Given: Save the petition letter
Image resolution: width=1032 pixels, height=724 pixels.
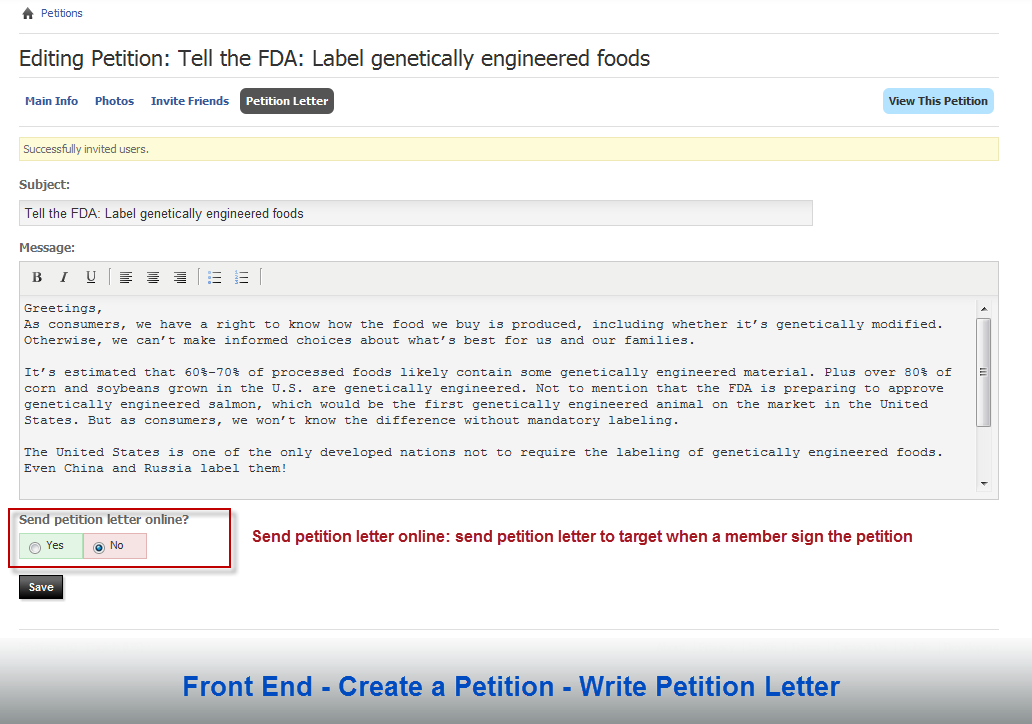Looking at the screenshot, I should coord(41,587).
